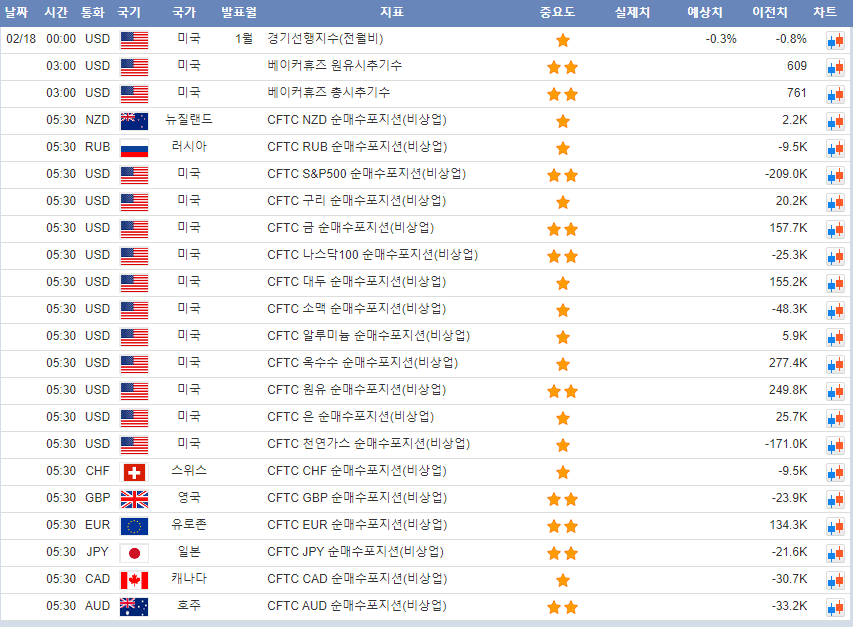The width and height of the screenshot is (853, 627).
Task: Open chart icon for CFTC 원유 순매수포지션
Action: click(834, 392)
